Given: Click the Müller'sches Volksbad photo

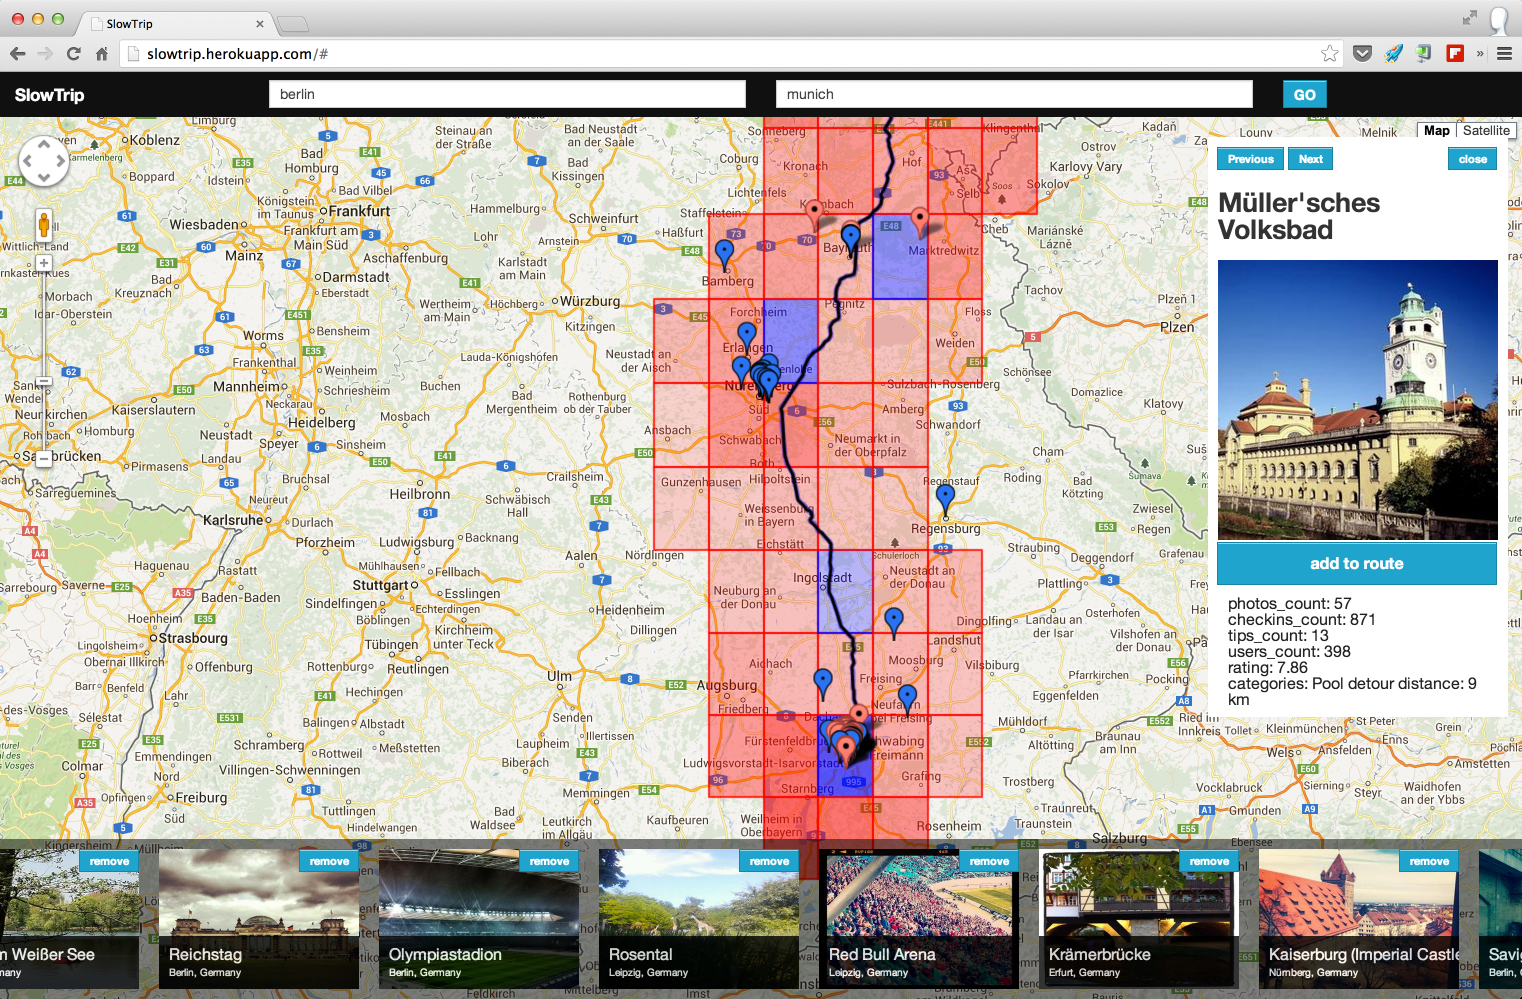Looking at the screenshot, I should pos(1357,400).
